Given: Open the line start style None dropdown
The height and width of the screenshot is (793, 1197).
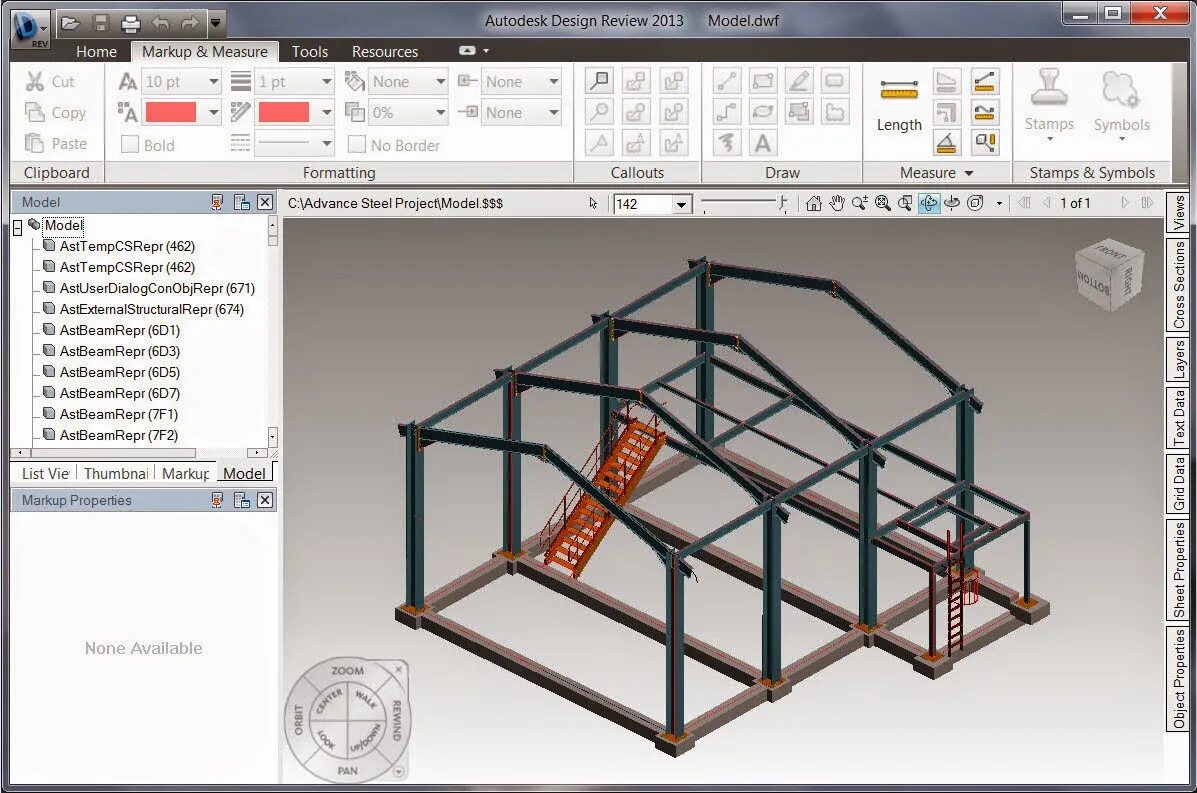Looking at the screenshot, I should [553, 81].
